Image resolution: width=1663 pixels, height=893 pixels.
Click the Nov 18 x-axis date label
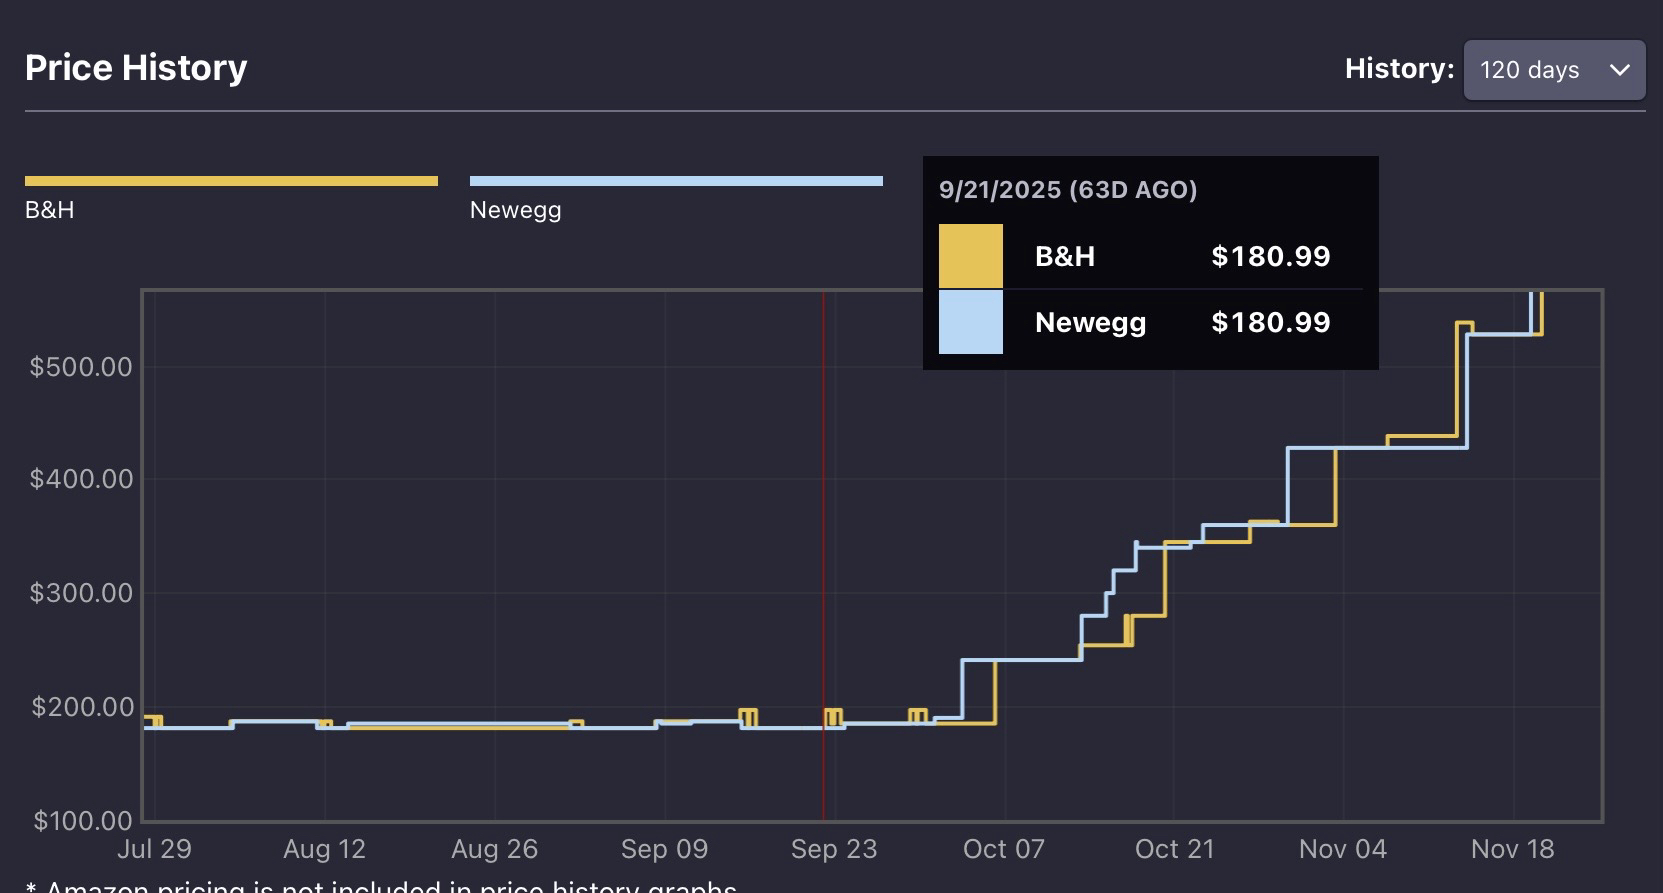click(1512, 849)
